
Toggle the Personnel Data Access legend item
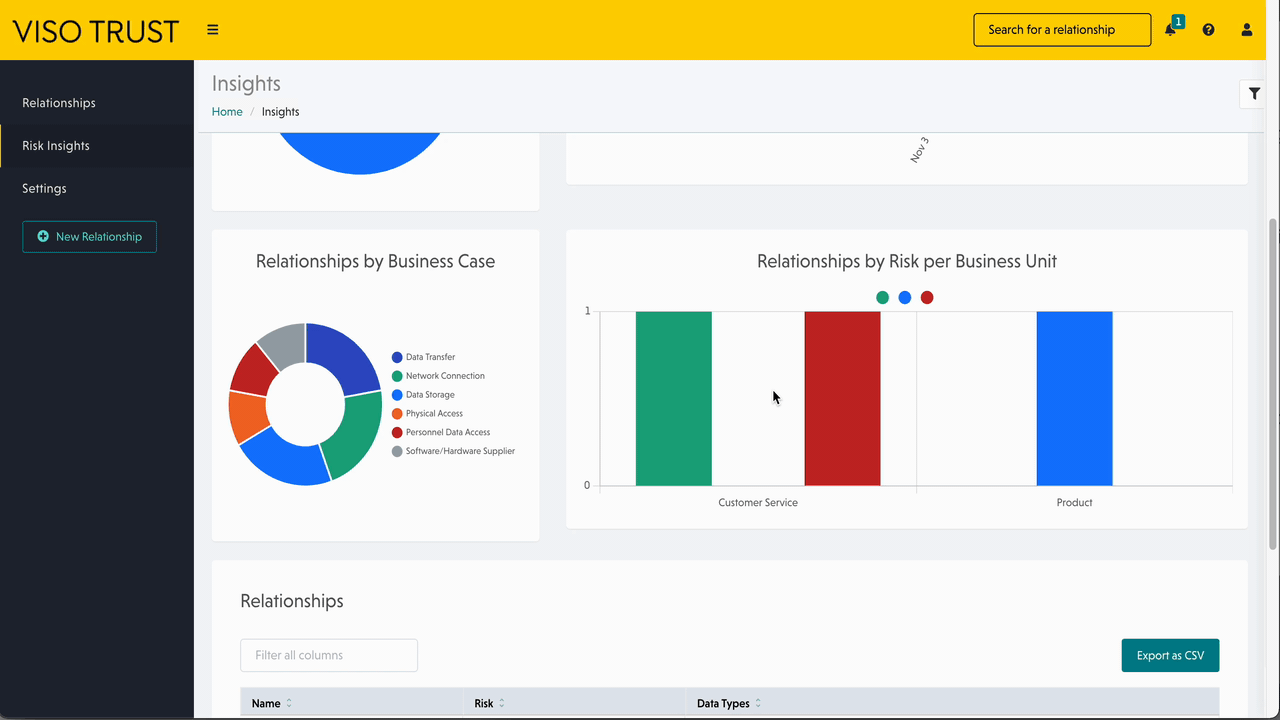(442, 433)
